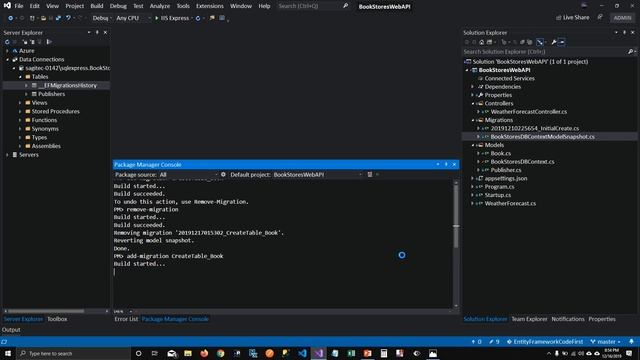Clear the Package Manager Console output
The height and width of the screenshot is (360, 640).
[370, 174]
